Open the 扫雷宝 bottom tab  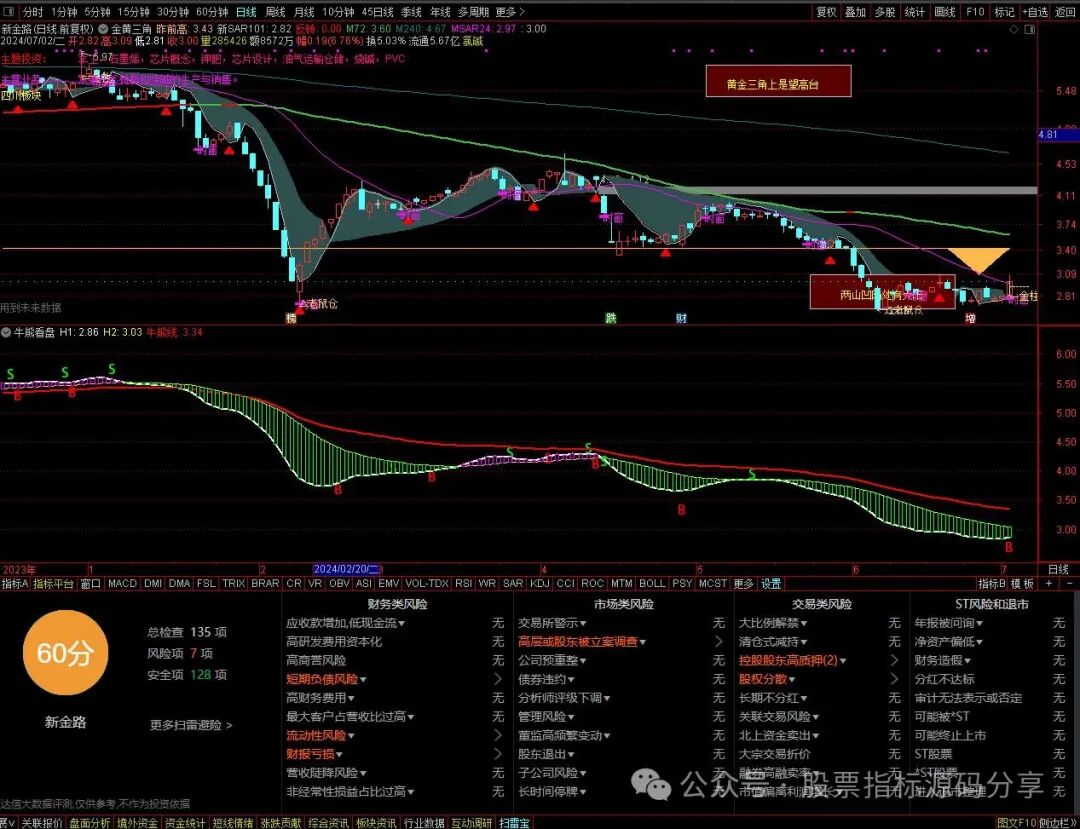[515, 823]
